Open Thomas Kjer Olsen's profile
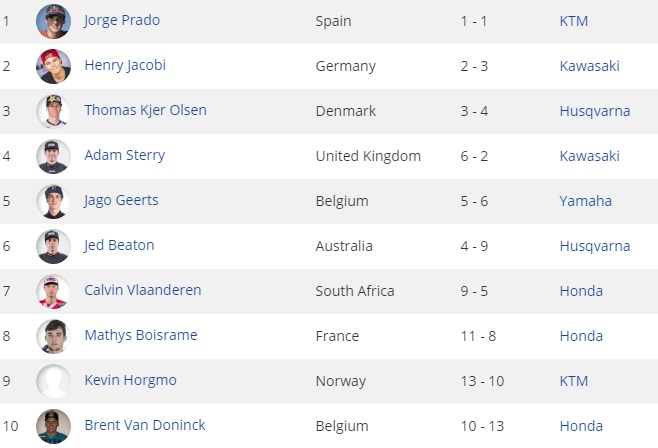 point(145,110)
